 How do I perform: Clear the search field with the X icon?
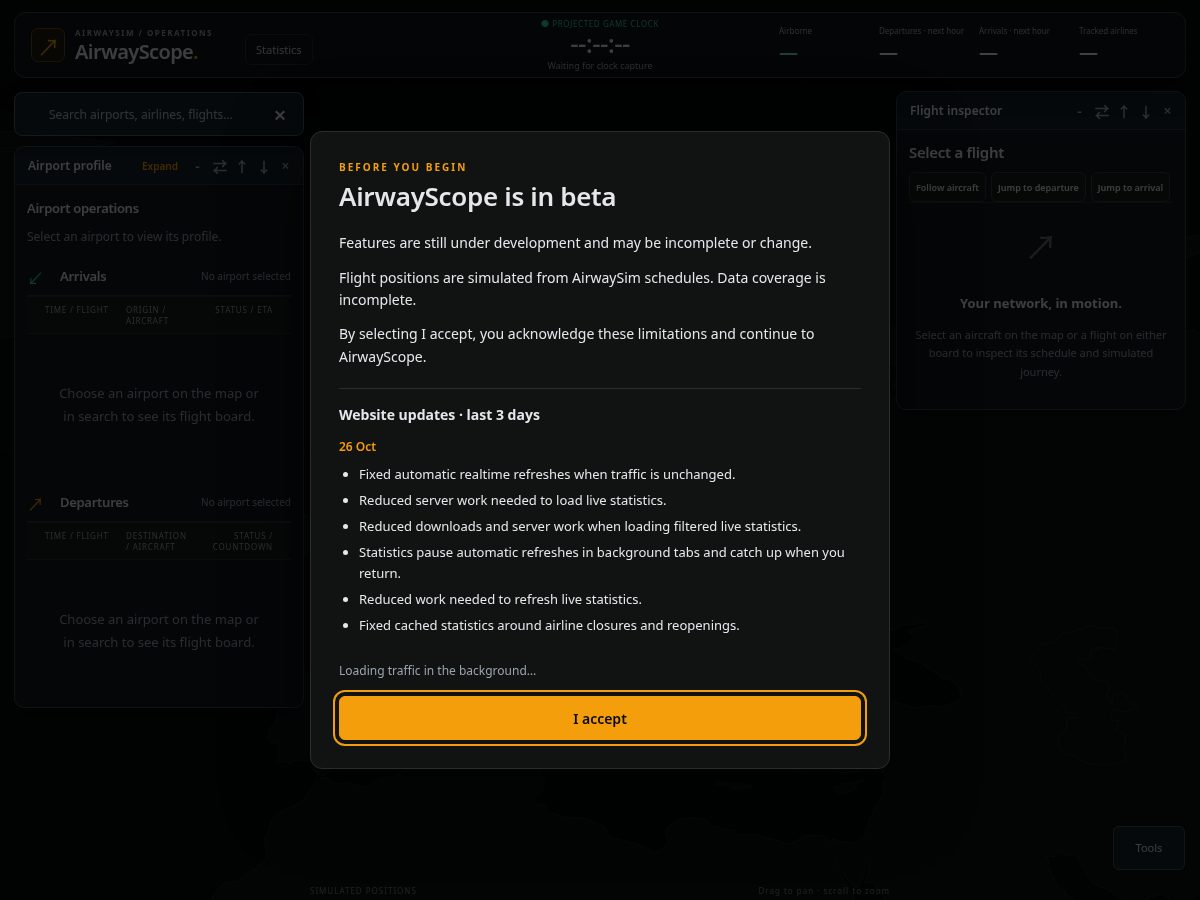(280, 115)
